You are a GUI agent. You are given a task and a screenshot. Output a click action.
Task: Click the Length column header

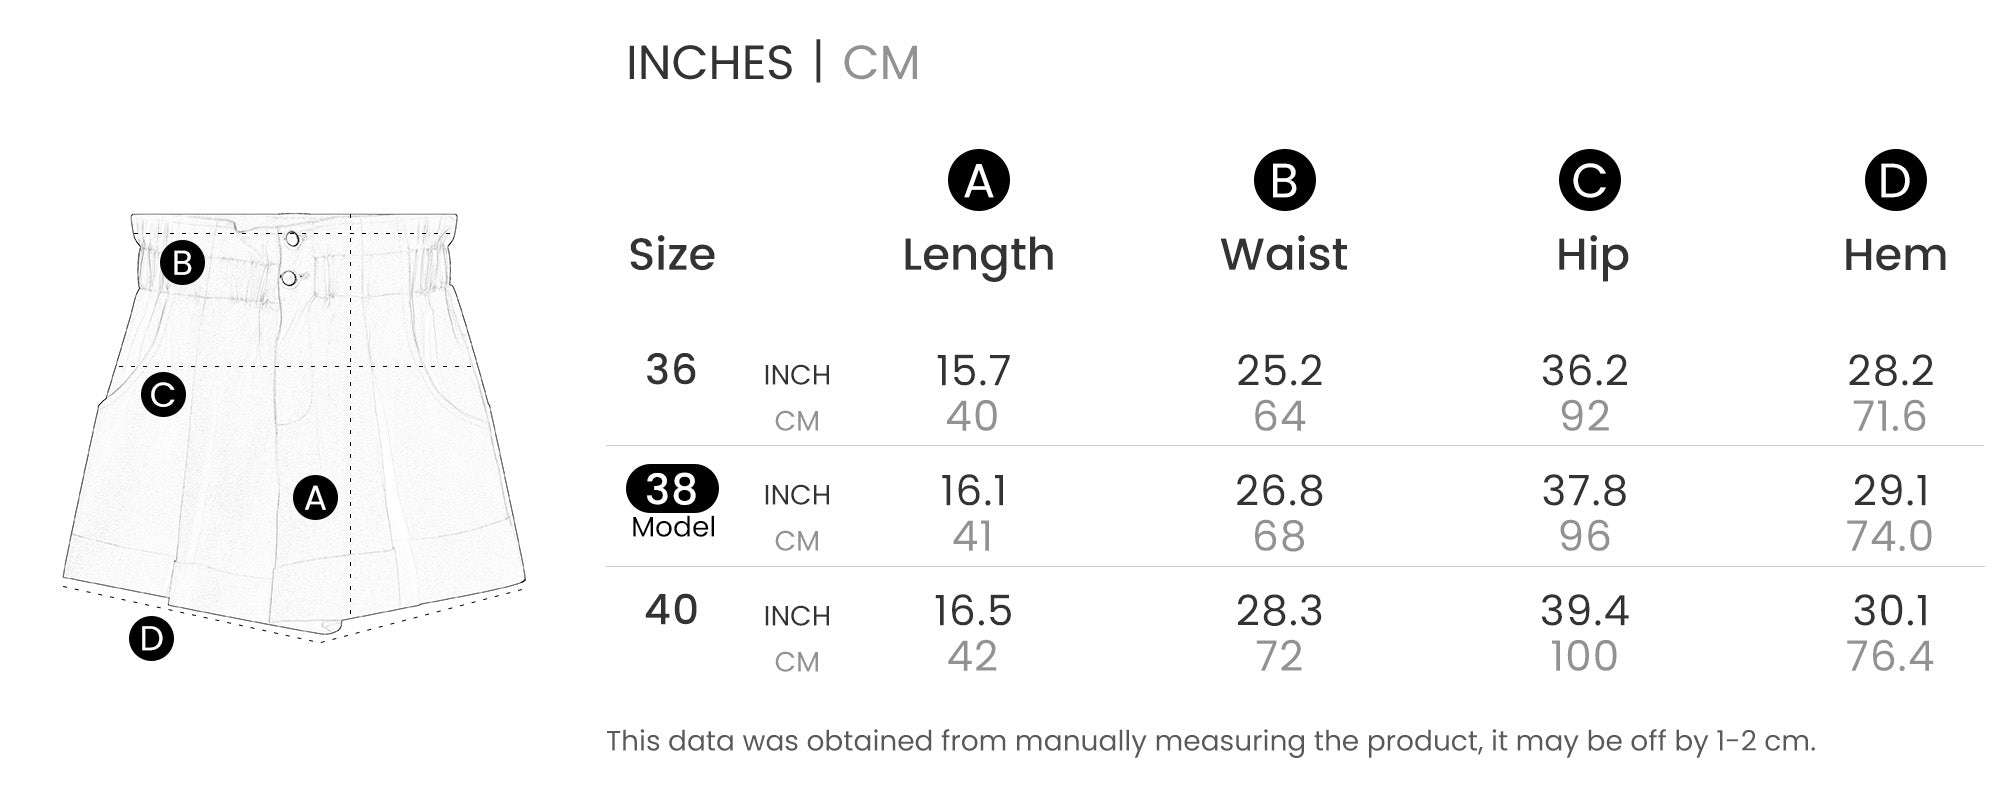[x=978, y=255]
